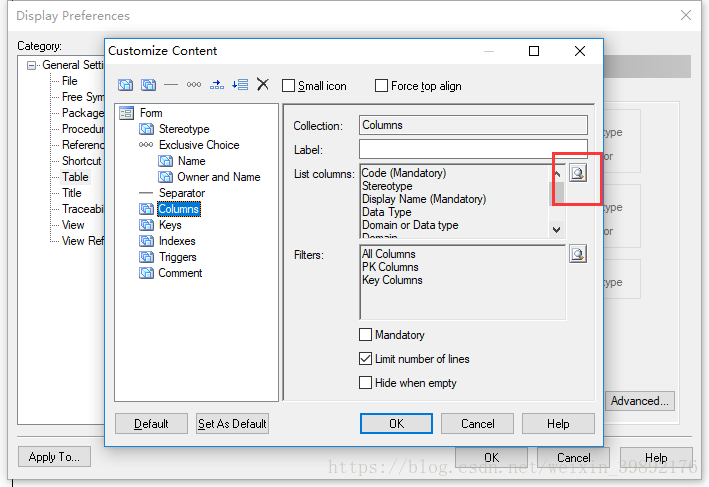Screen dimensions: 709x487
Task: Select Table in Category tree
Action: [x=75, y=177]
